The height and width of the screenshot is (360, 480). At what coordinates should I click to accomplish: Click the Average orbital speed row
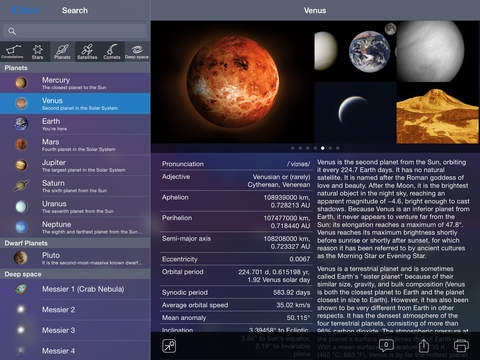[235, 305]
